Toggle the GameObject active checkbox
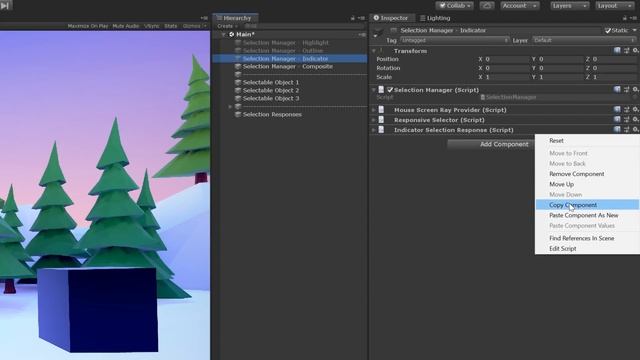This screenshot has height=360, width=640. 393,30
